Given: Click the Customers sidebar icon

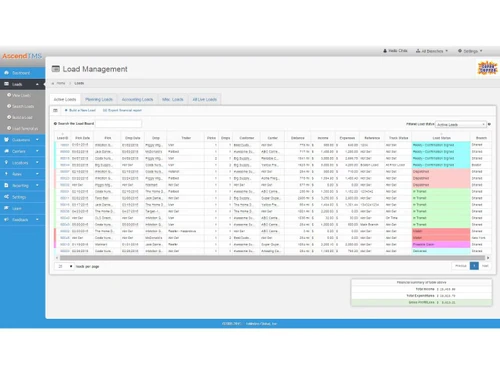Looking at the screenshot, I should [x=6, y=140].
